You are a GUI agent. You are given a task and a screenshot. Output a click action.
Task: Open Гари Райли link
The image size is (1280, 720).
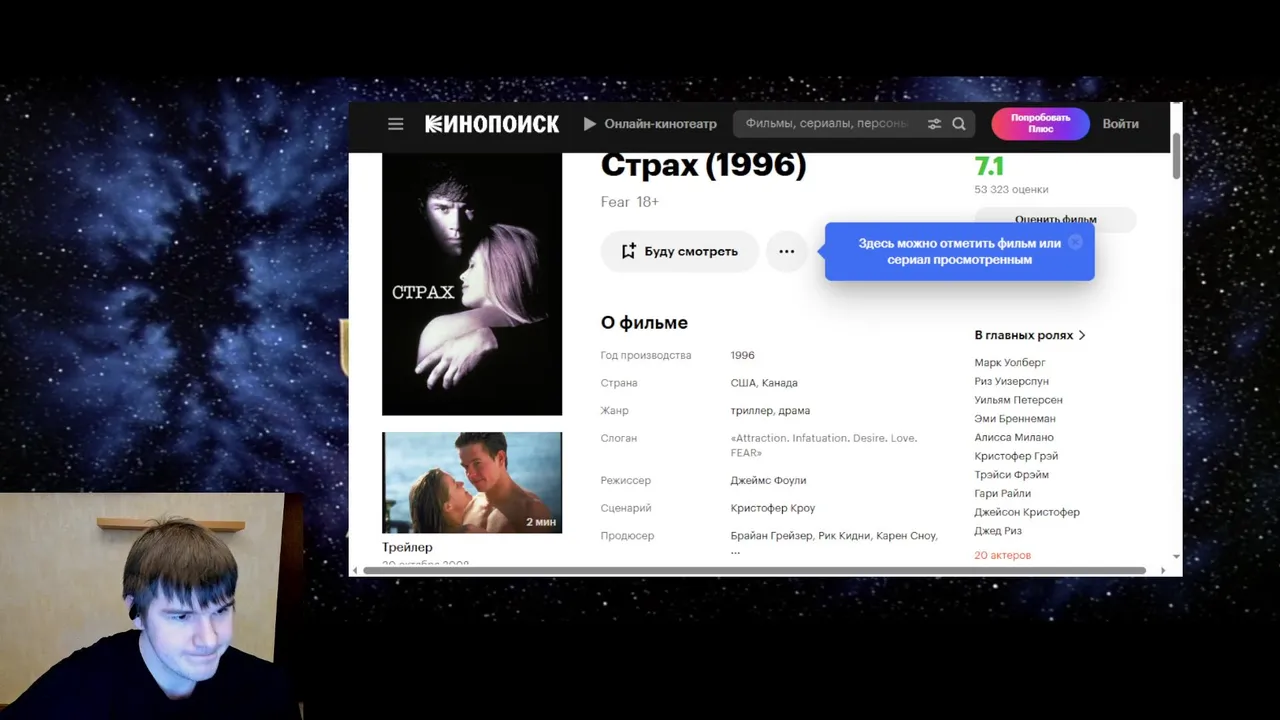point(1003,493)
